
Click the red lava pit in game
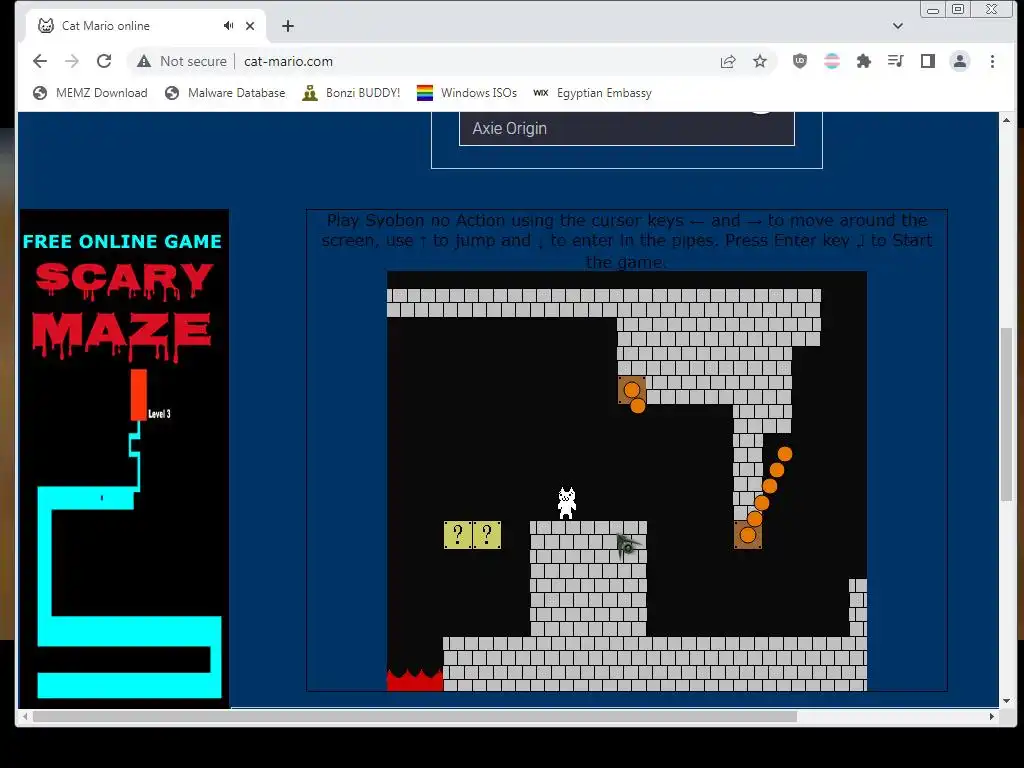[415, 680]
